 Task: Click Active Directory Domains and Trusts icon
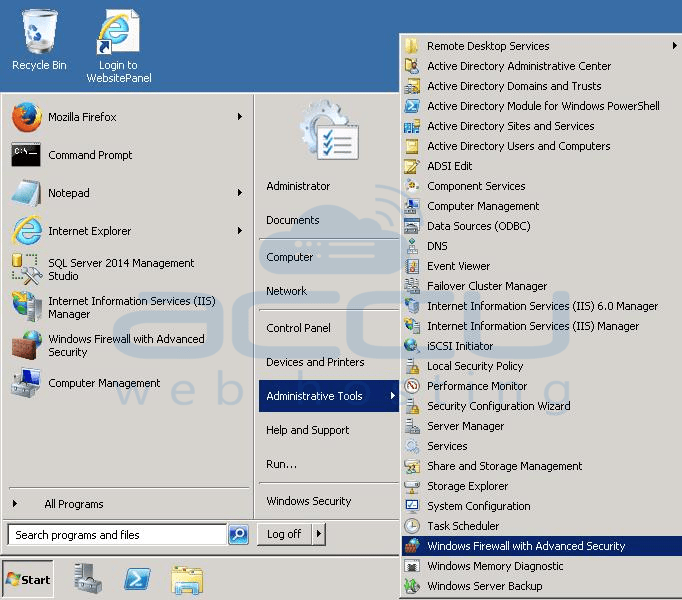pos(412,86)
